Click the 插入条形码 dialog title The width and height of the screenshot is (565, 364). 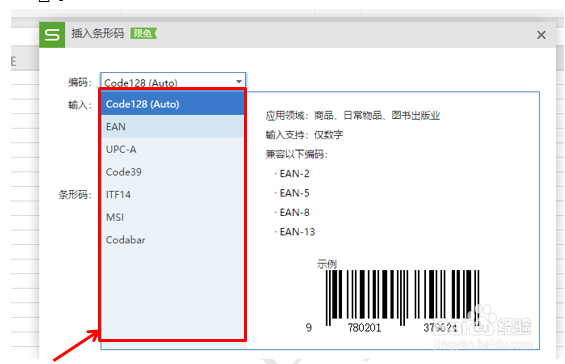coord(97,34)
